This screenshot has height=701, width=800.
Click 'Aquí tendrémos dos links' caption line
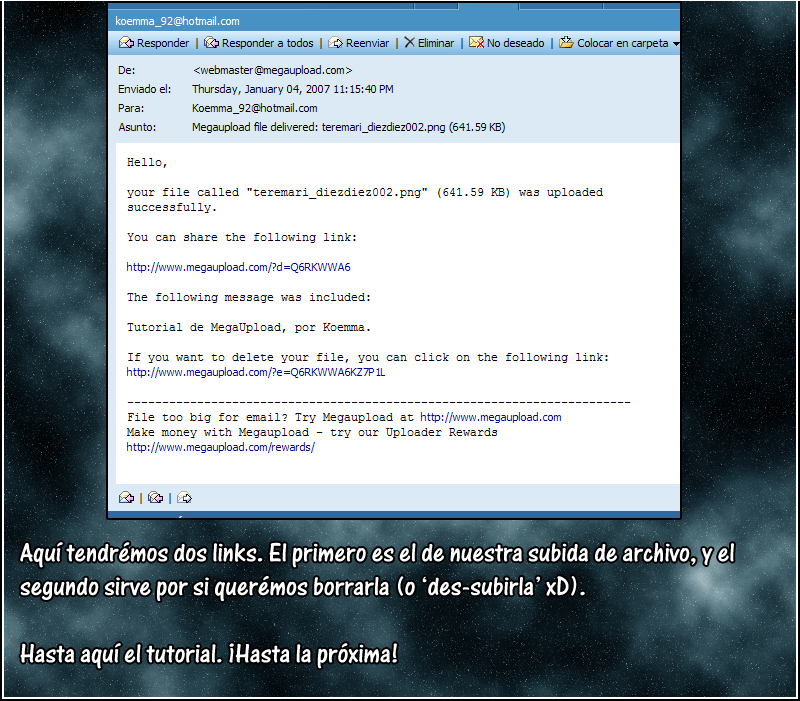point(141,554)
